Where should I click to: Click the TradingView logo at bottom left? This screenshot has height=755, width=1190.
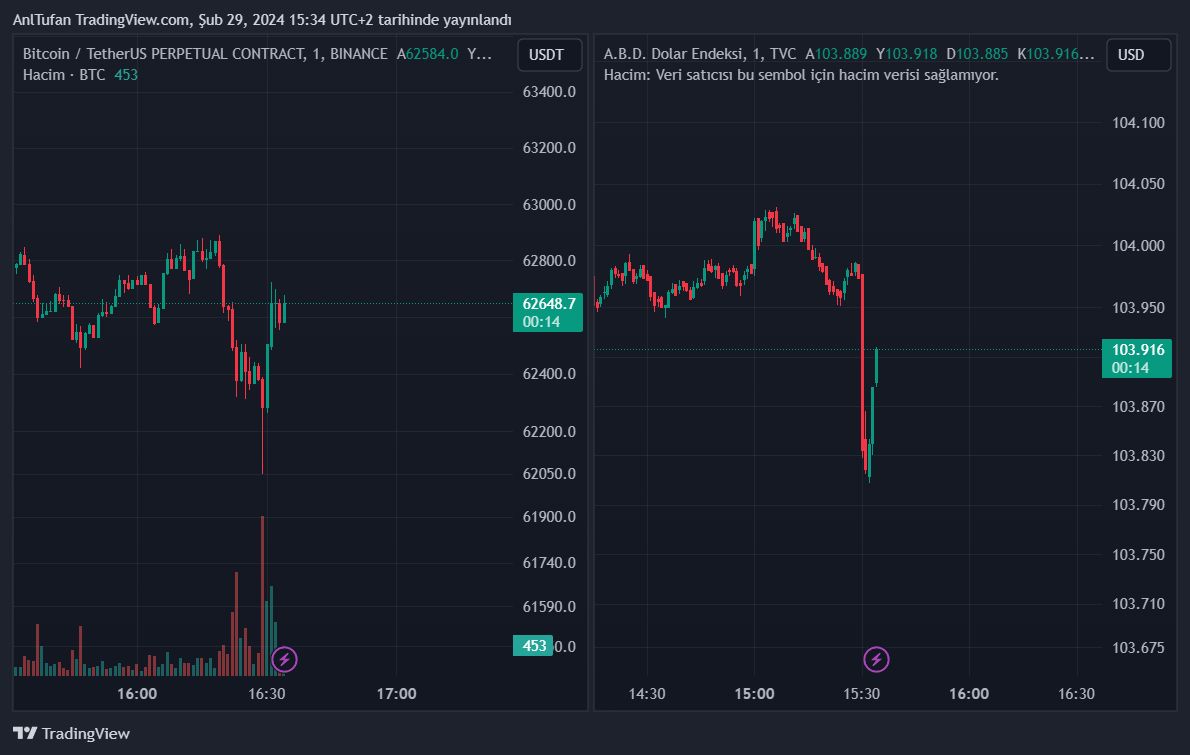[72, 733]
